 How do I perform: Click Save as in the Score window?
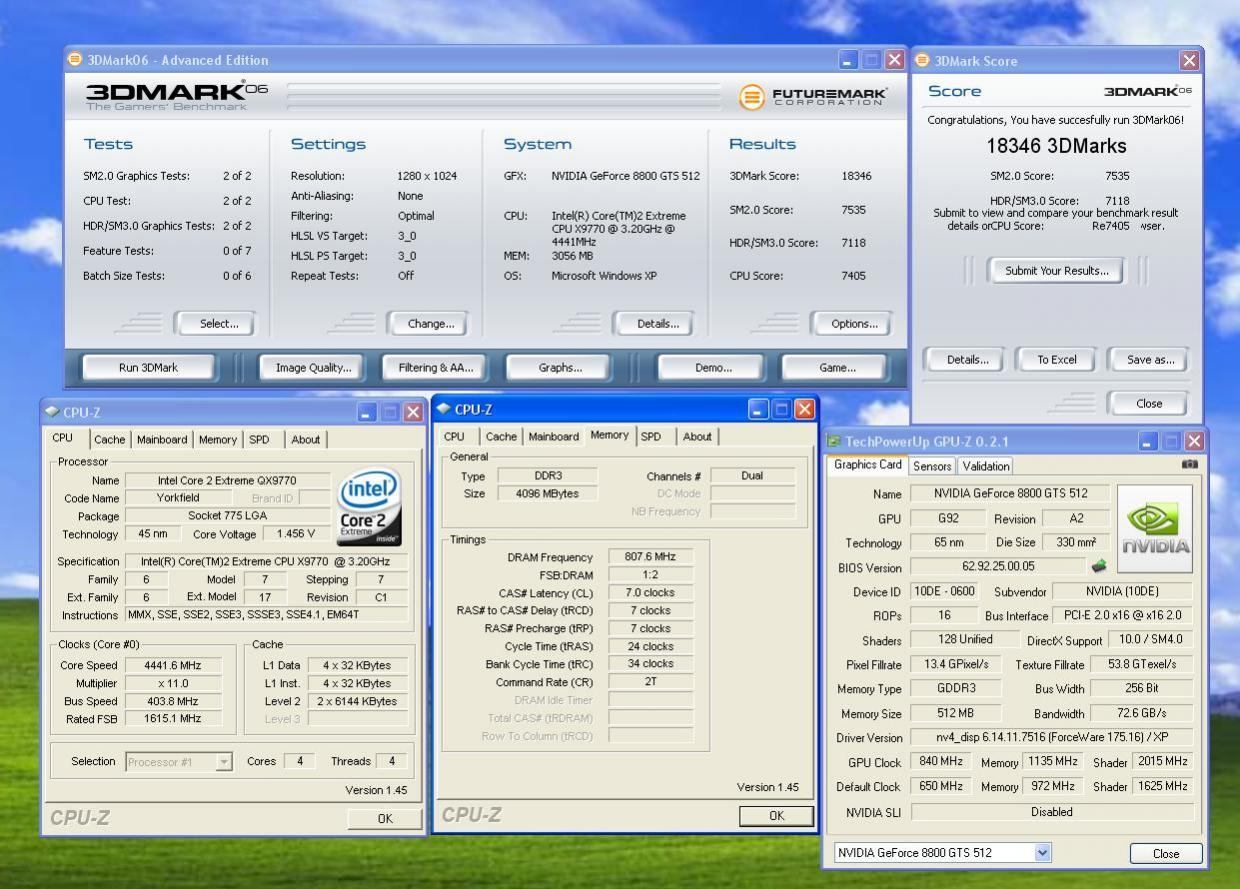[1150, 360]
